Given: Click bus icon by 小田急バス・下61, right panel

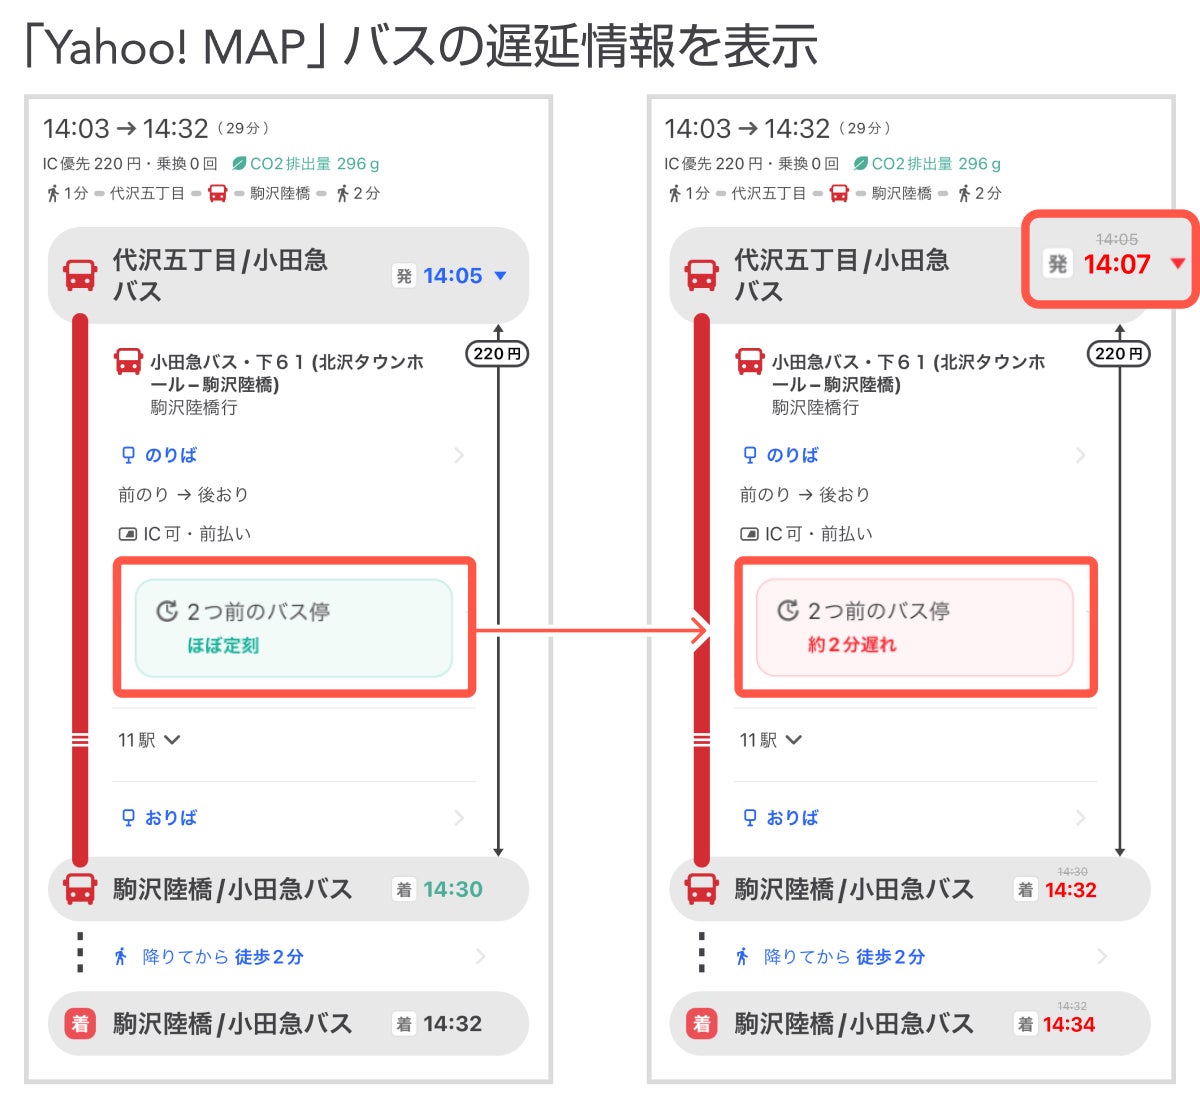Looking at the screenshot, I should click(x=750, y=361).
